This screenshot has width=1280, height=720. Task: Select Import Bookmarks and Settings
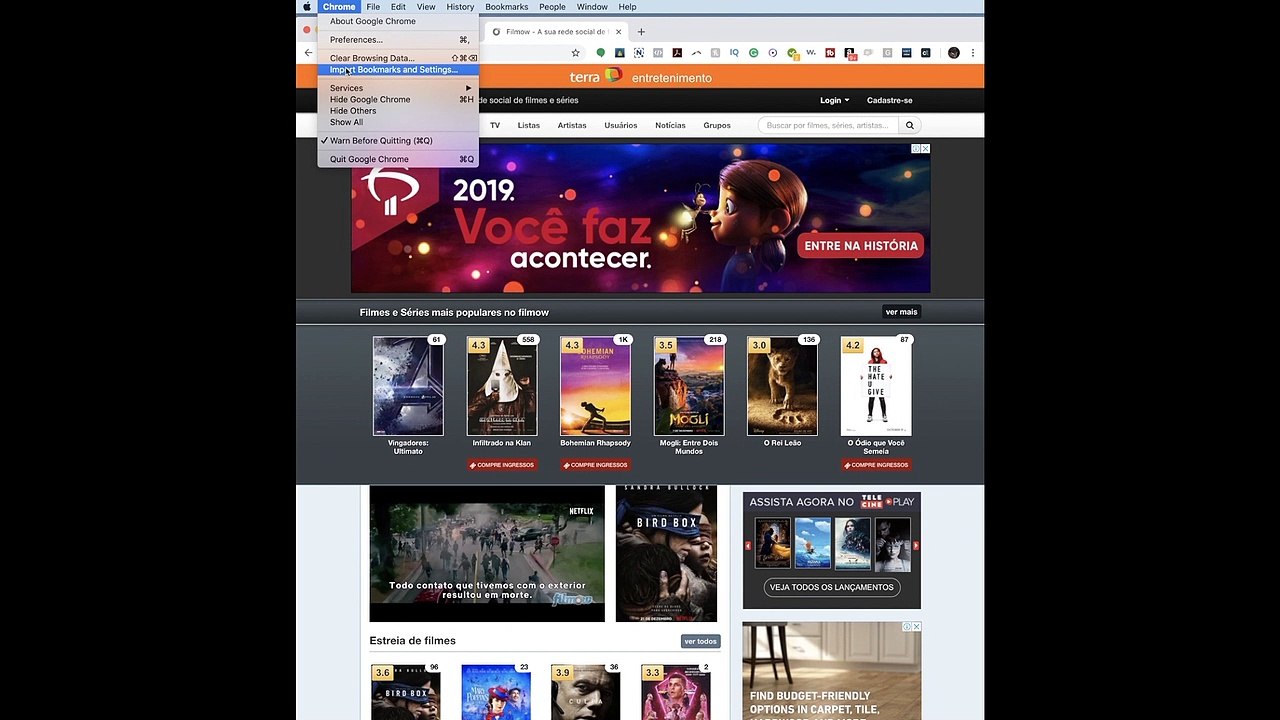click(398, 70)
